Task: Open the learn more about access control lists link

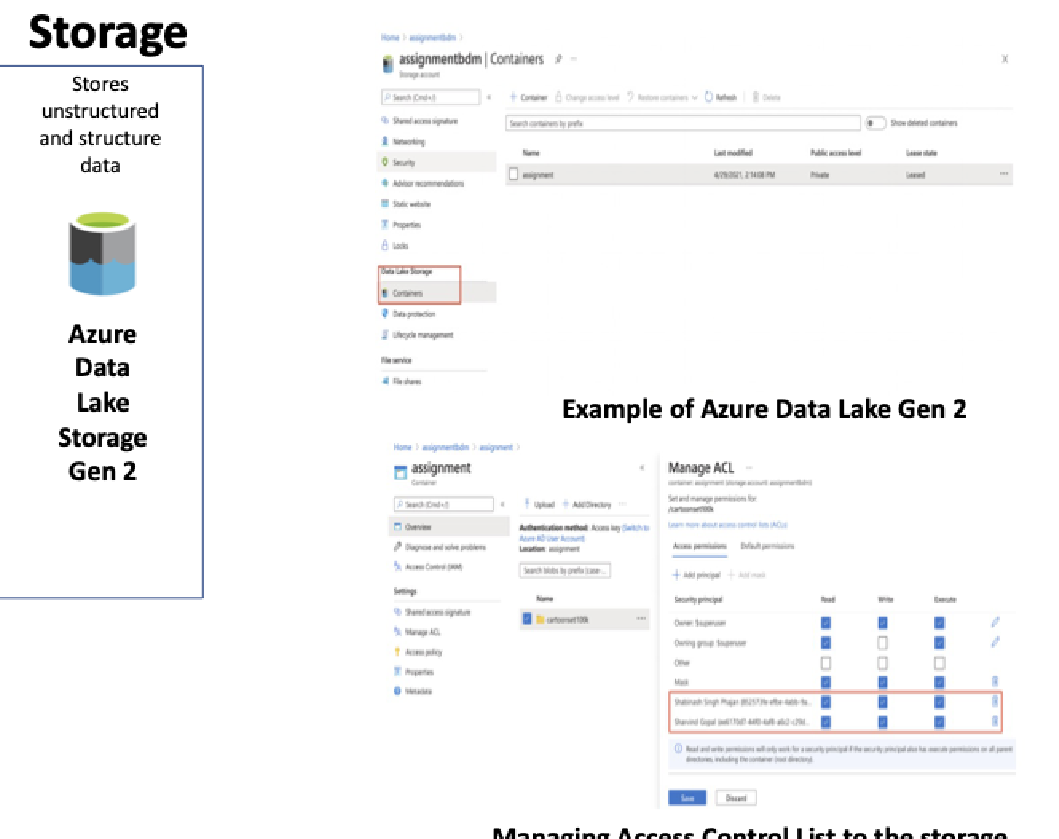Action: click(727, 526)
